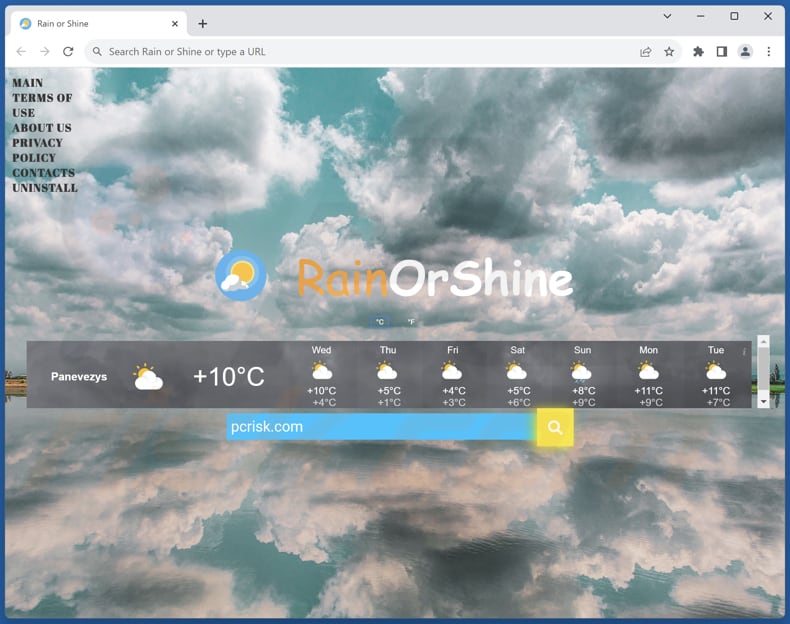
Task: Click the weather widget scrollbar thumb
Action: pyautogui.click(x=763, y=369)
